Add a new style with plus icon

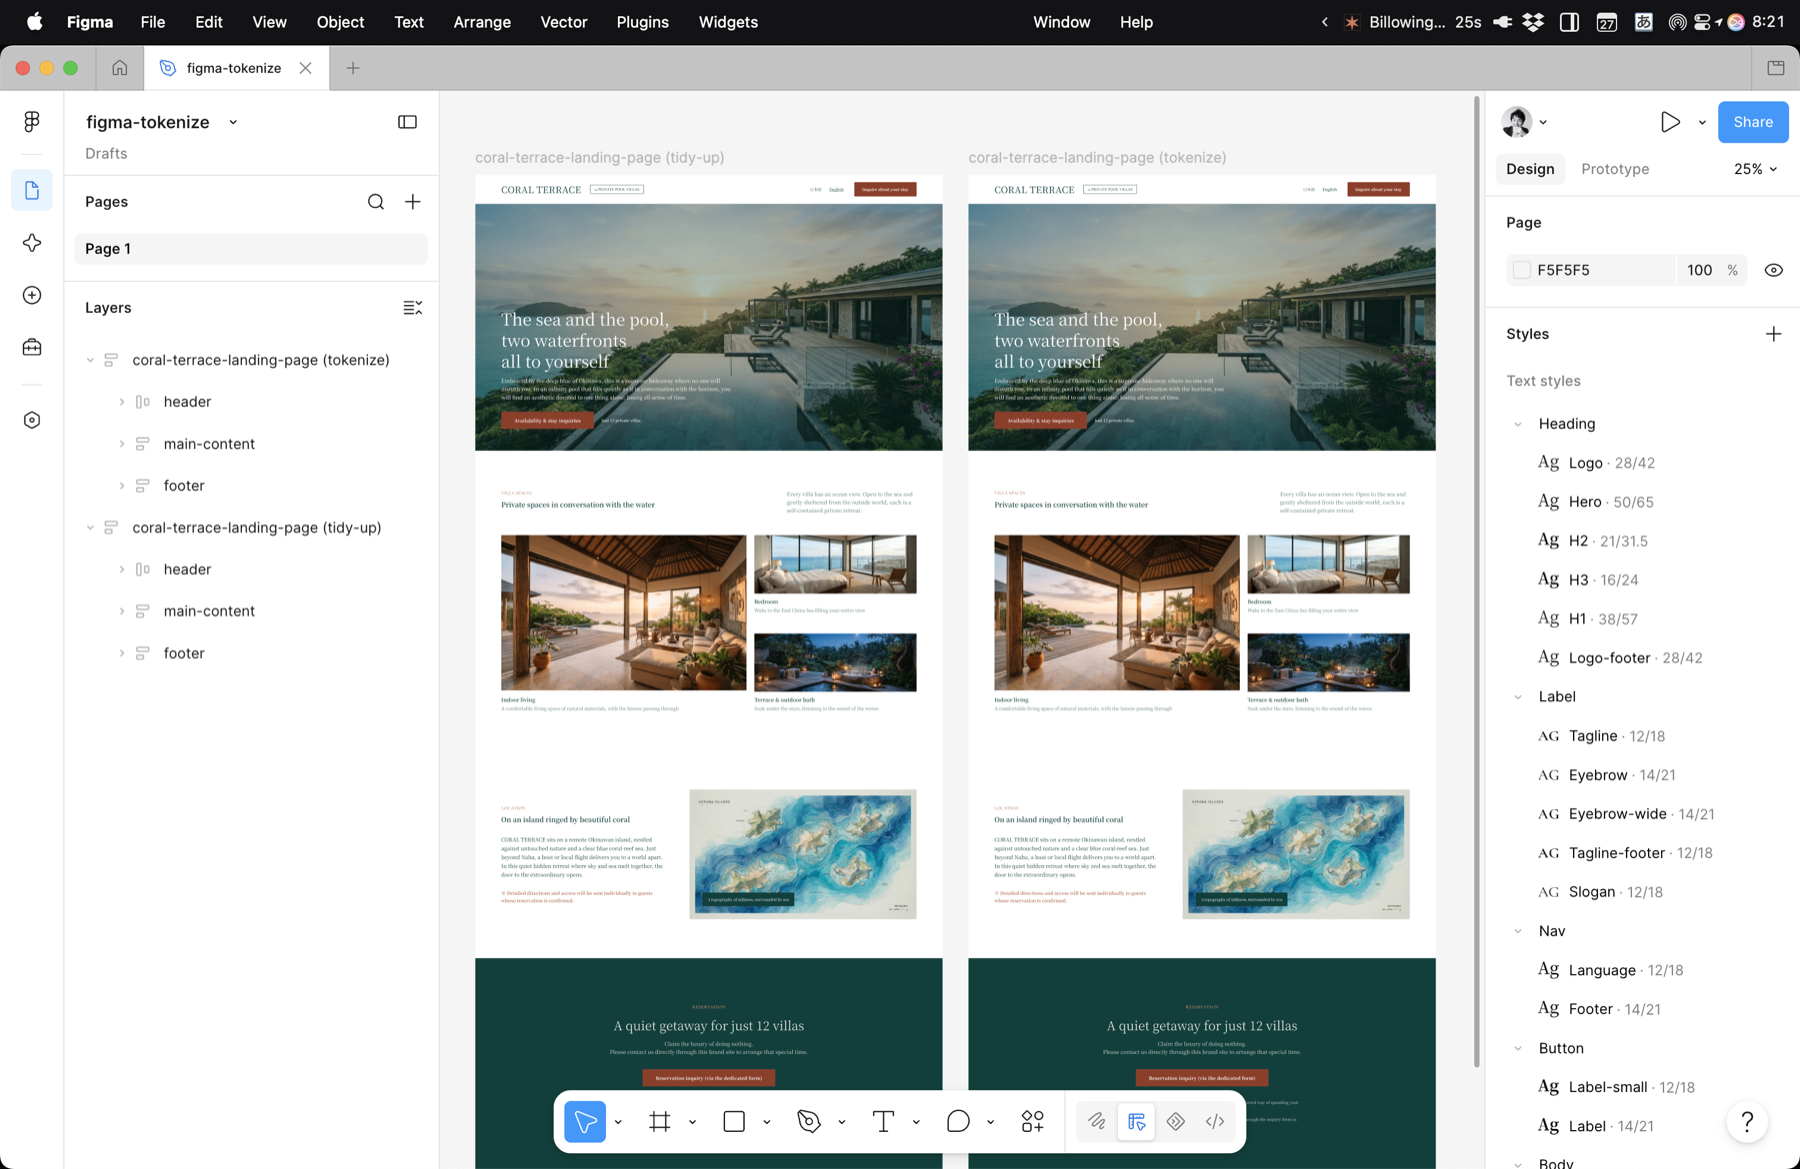pos(1774,334)
